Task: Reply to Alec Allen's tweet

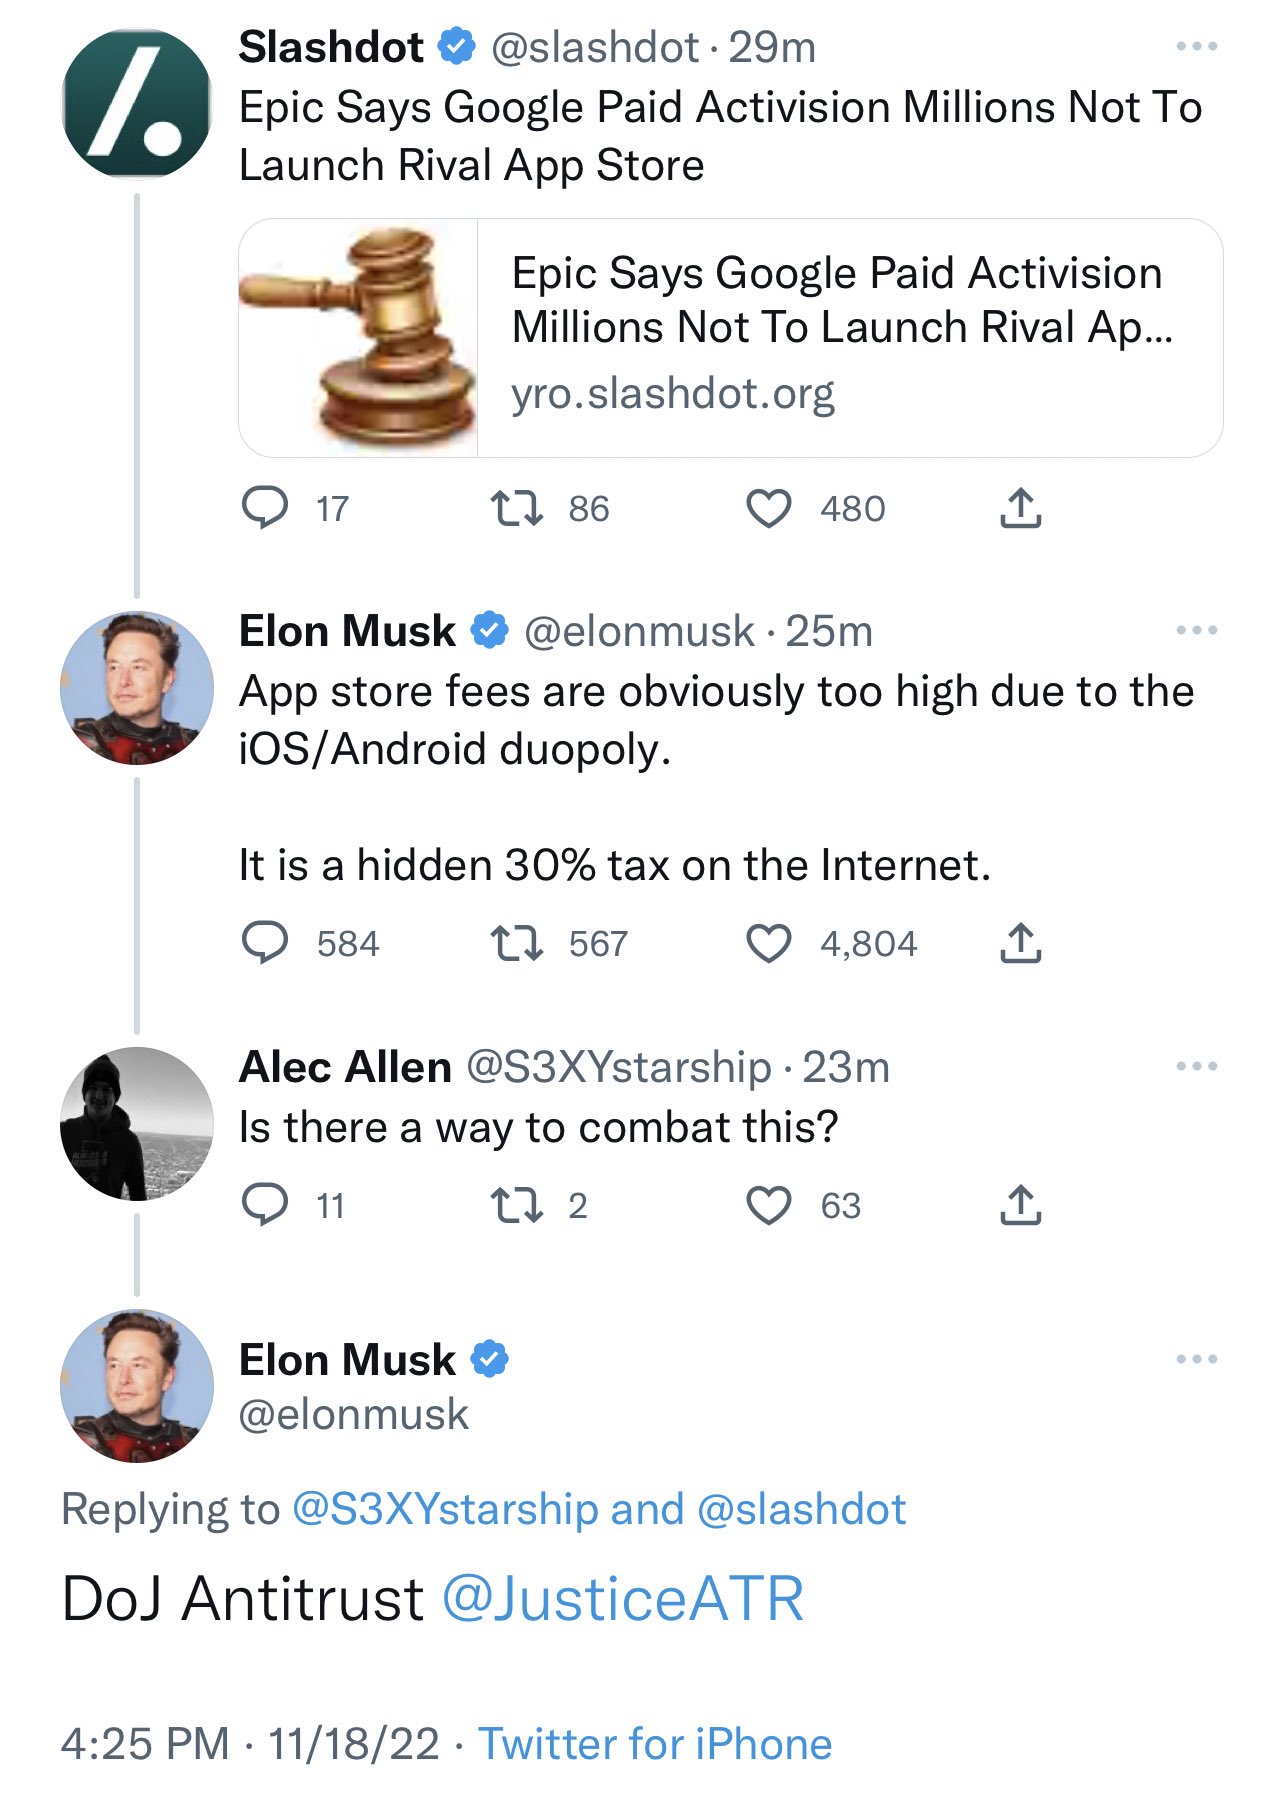Action: pos(265,1205)
